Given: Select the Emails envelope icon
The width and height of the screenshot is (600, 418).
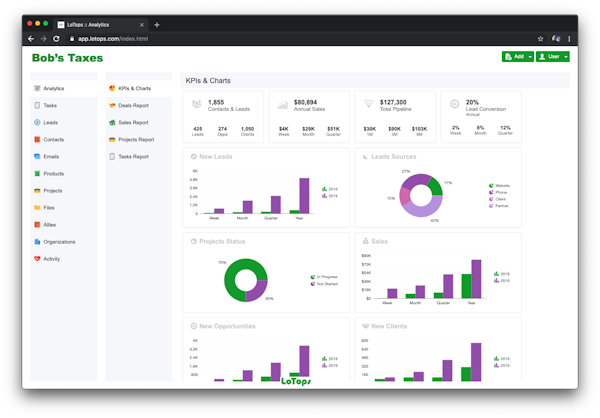Looking at the screenshot, I should point(37,156).
